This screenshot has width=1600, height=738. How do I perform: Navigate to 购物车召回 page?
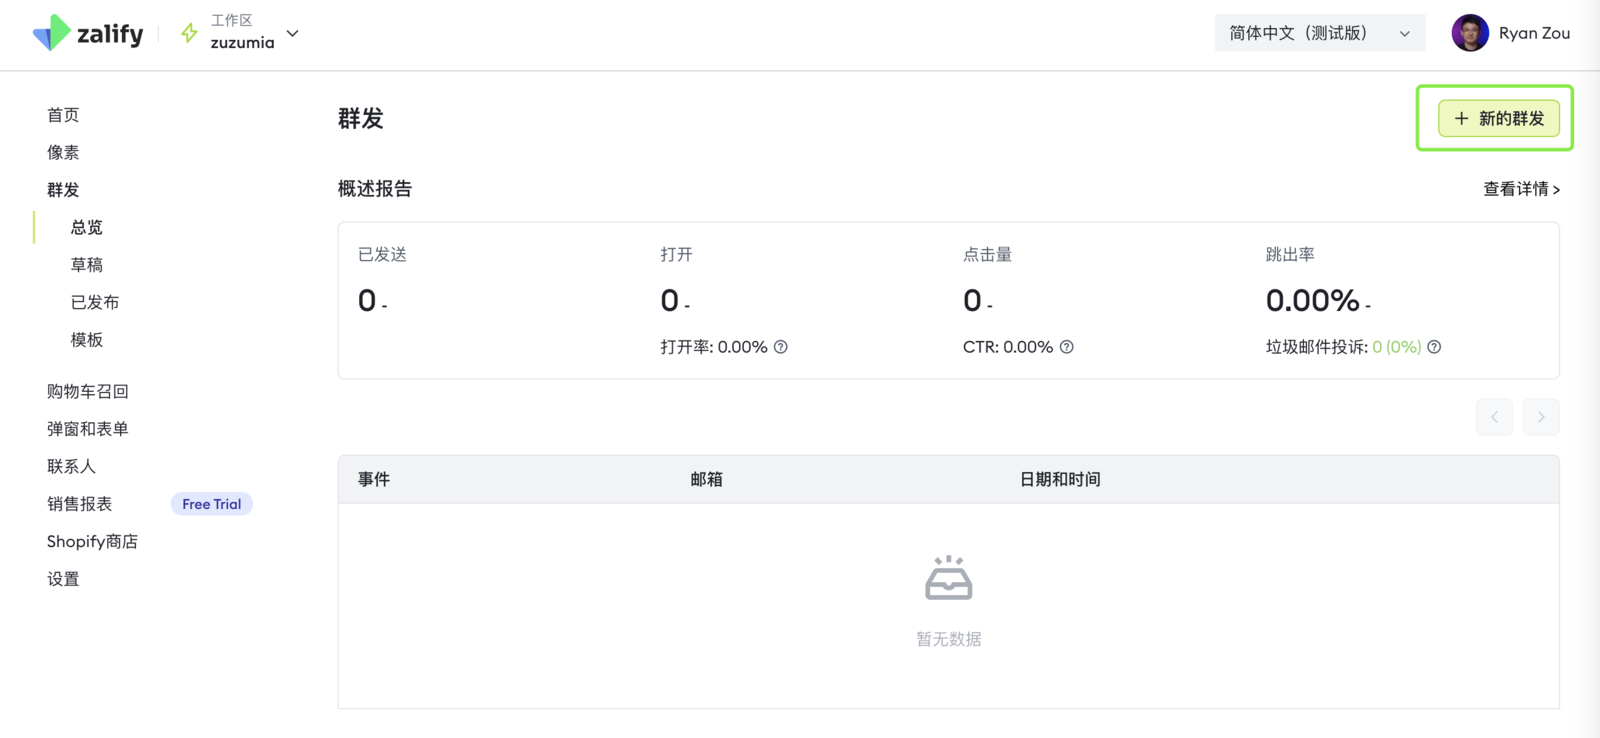88,391
